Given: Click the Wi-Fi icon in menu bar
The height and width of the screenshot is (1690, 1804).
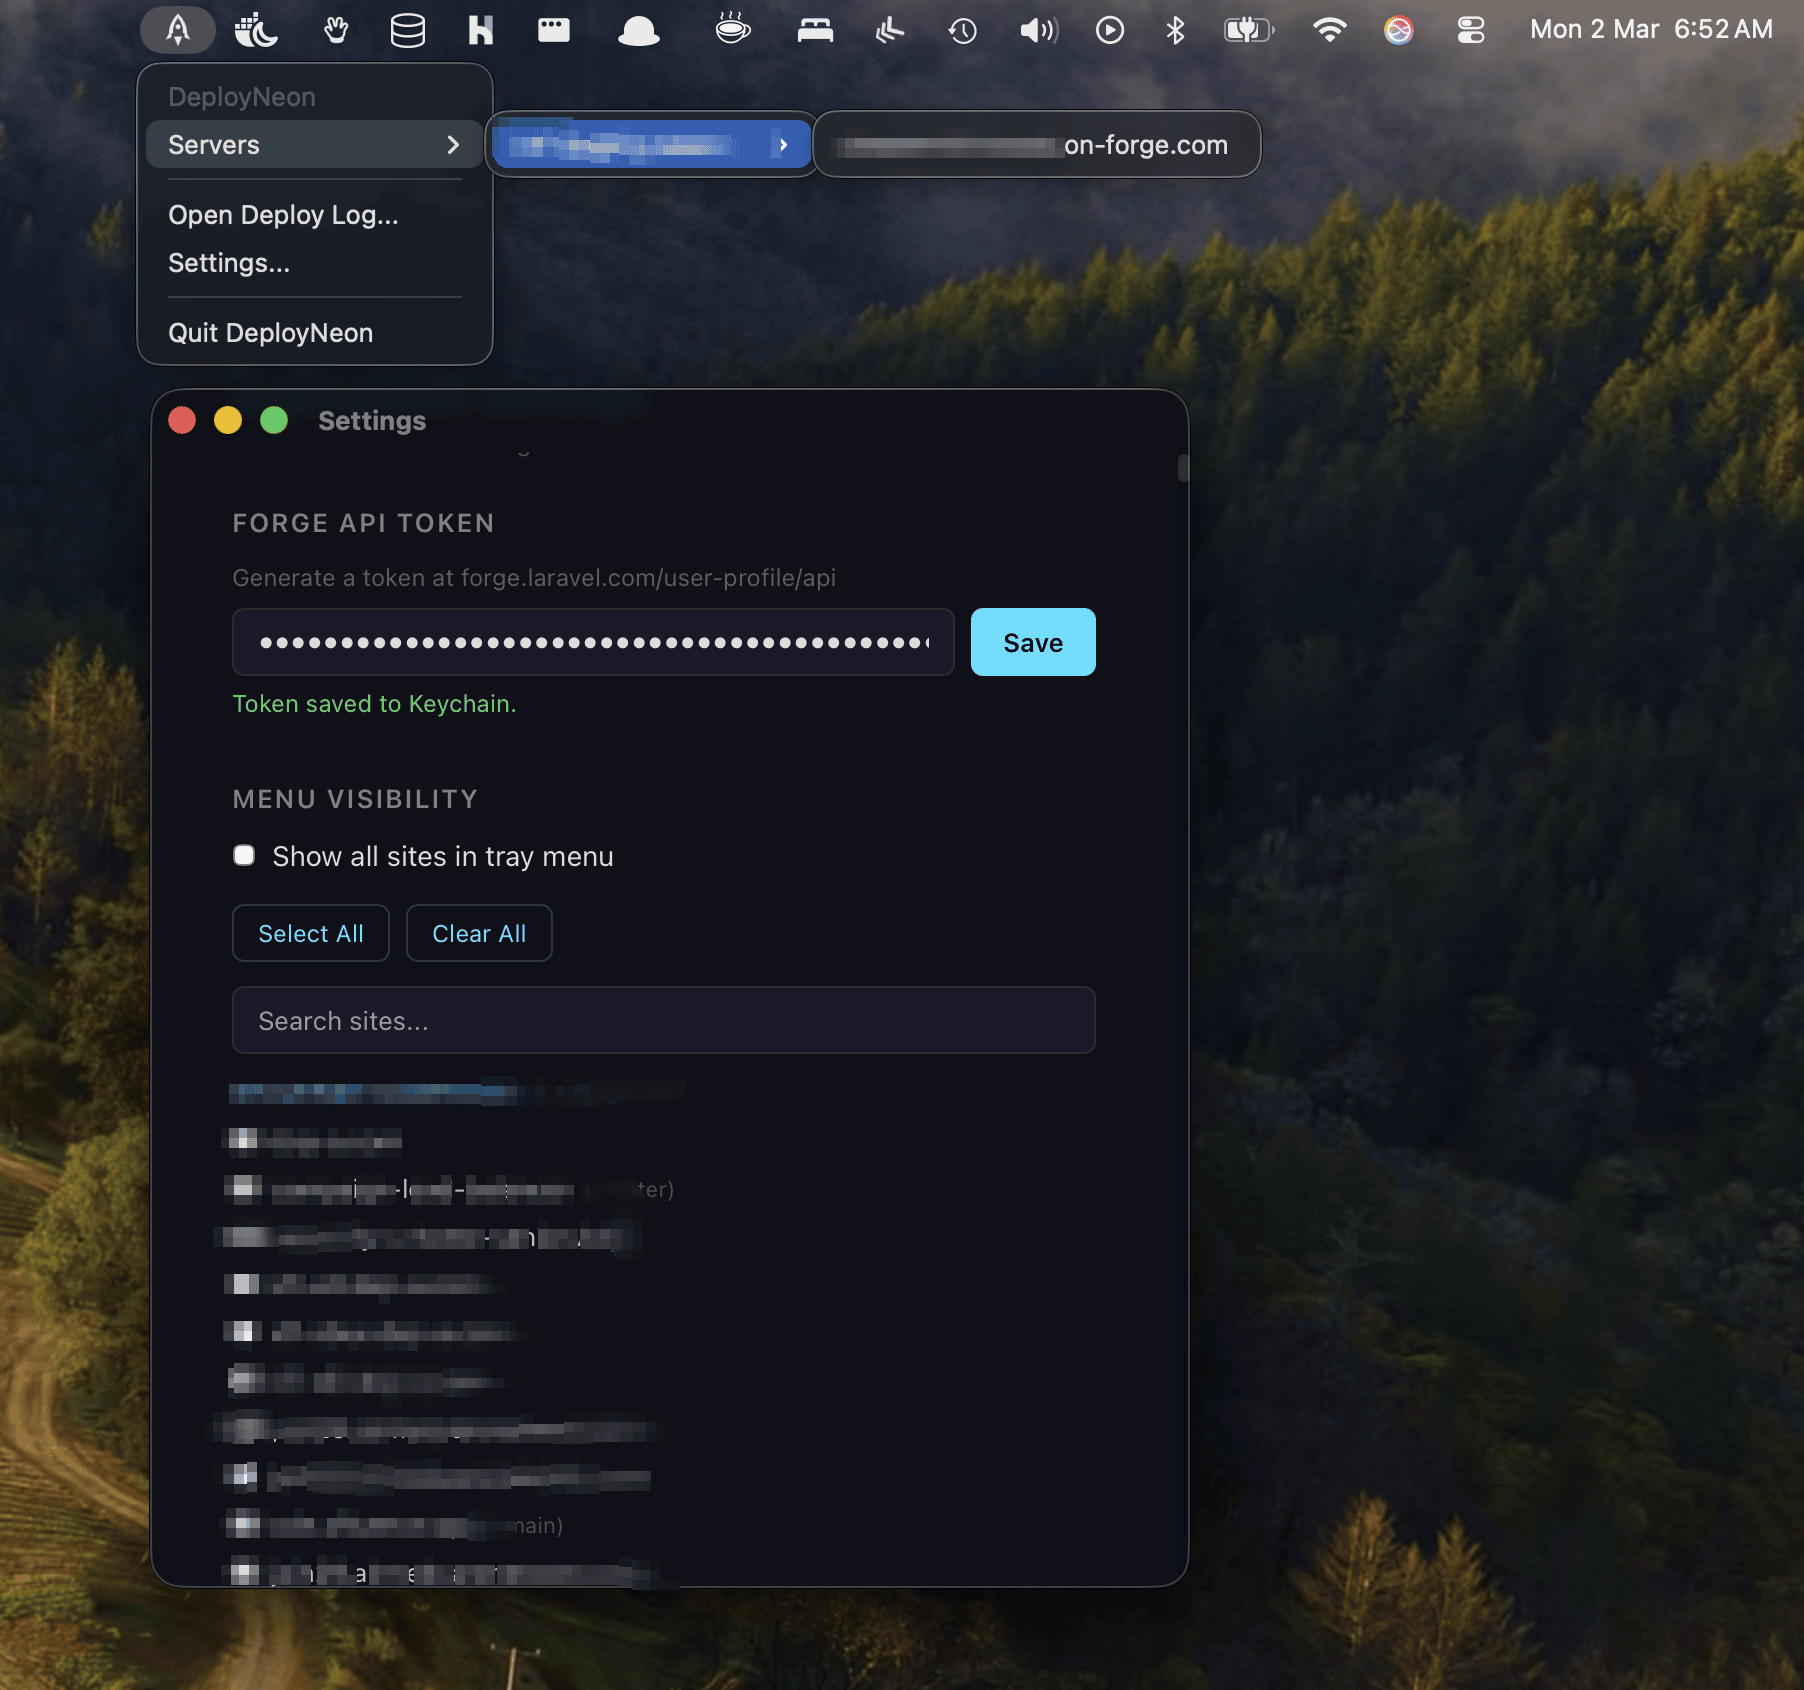Looking at the screenshot, I should (1329, 29).
